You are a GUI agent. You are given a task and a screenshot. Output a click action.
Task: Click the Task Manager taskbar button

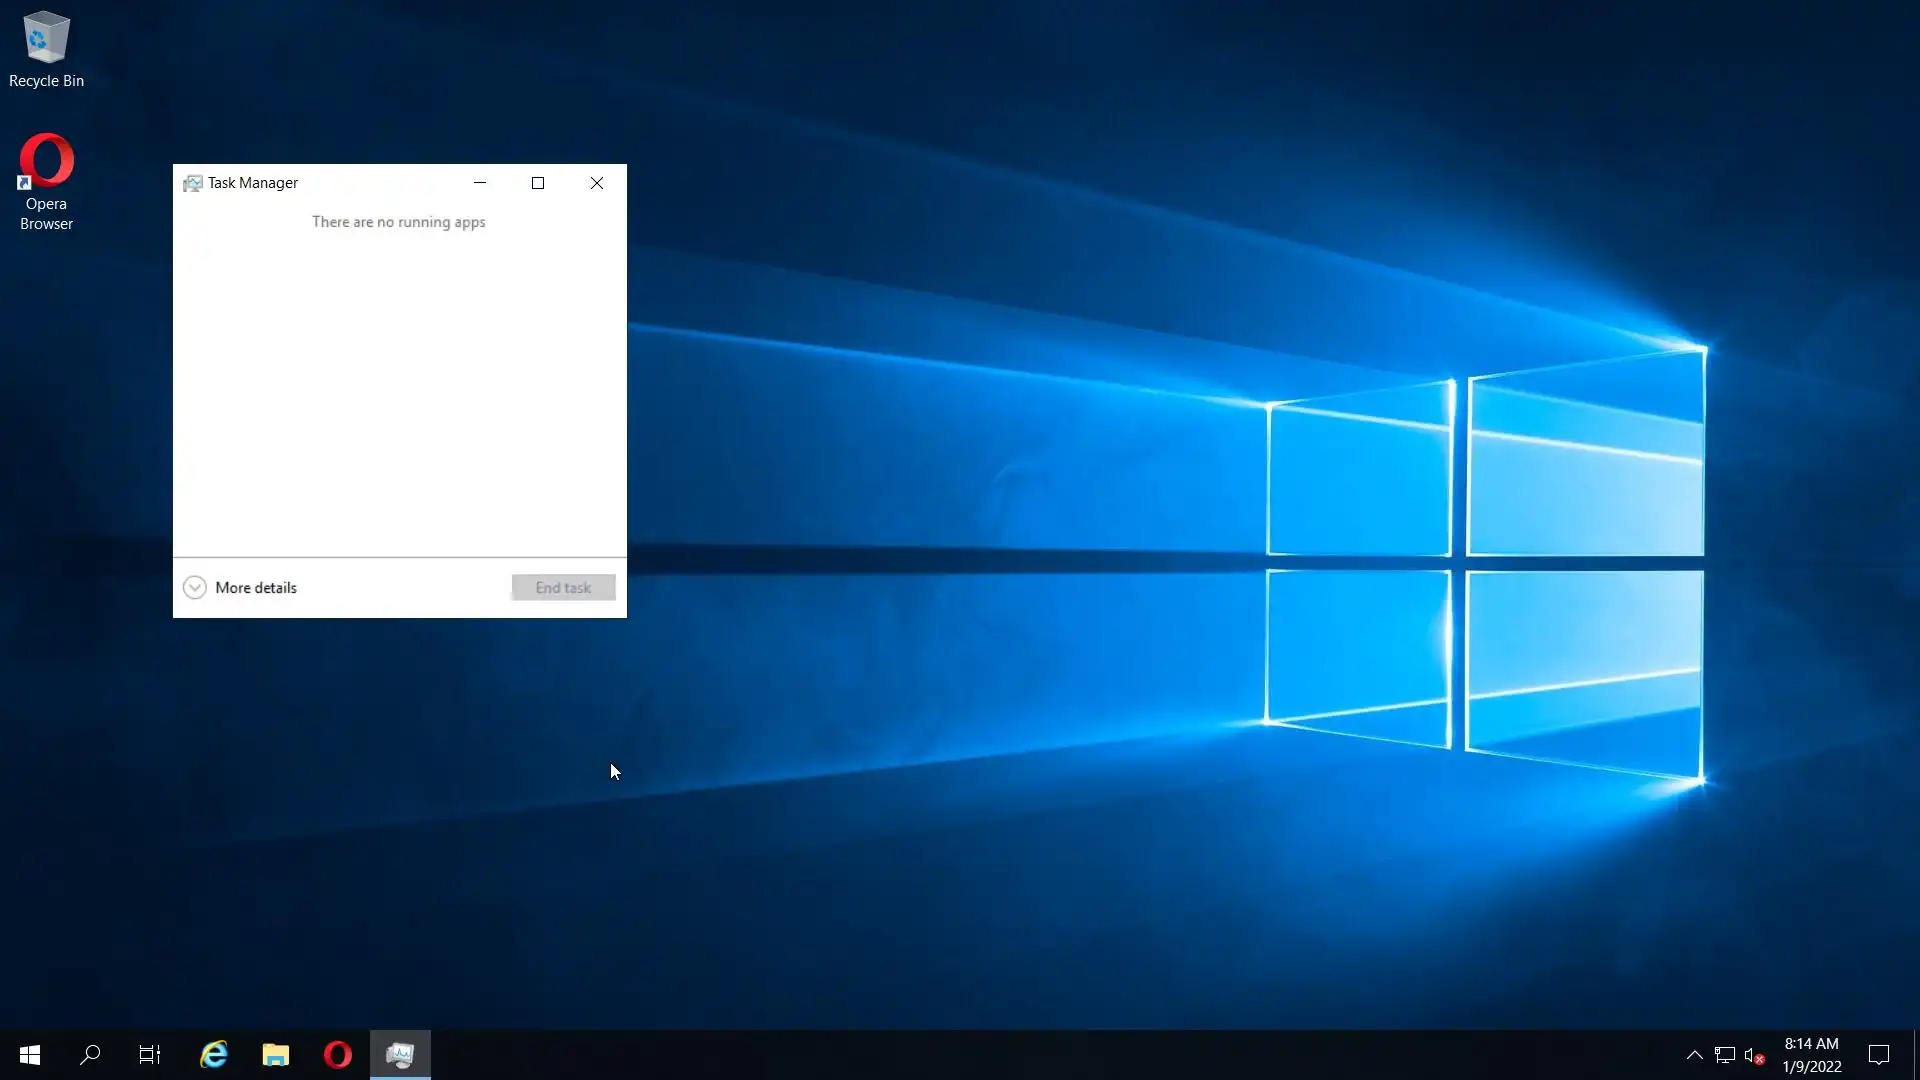pos(400,1055)
